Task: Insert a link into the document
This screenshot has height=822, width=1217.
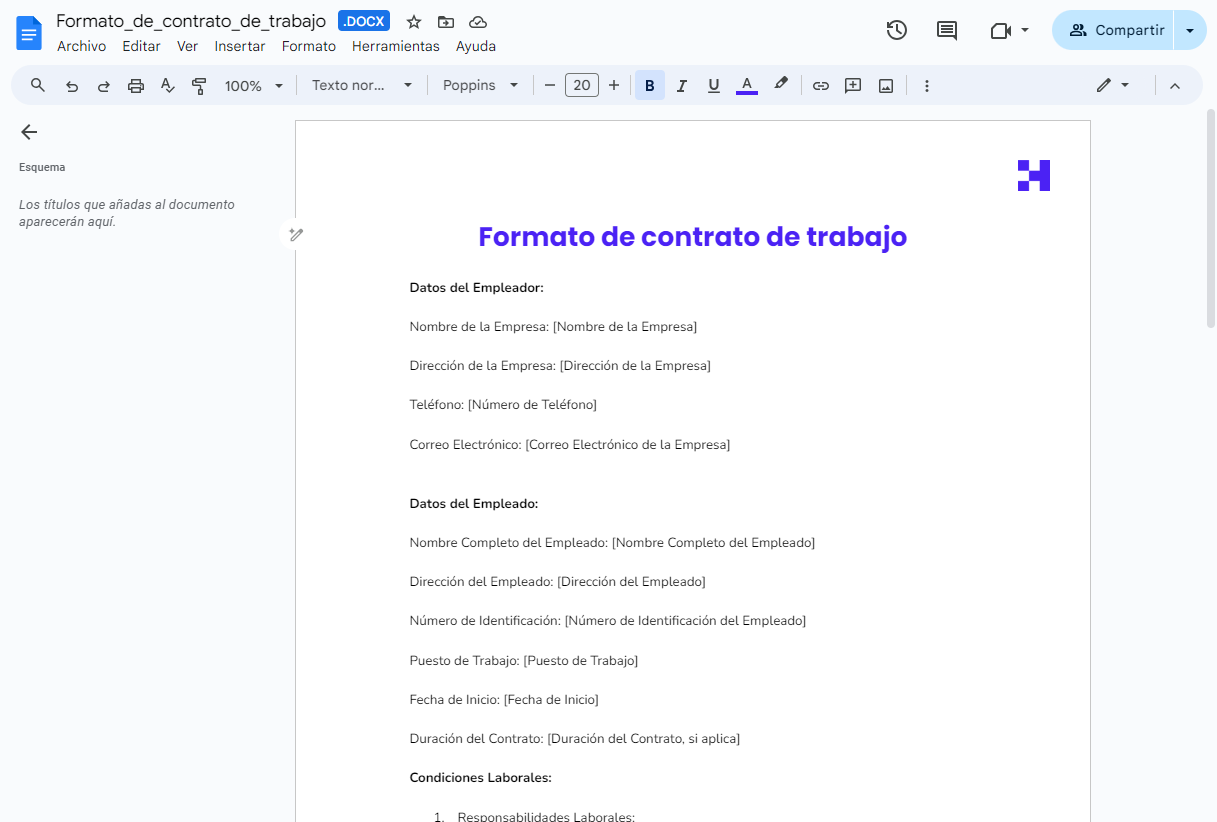Action: point(821,85)
